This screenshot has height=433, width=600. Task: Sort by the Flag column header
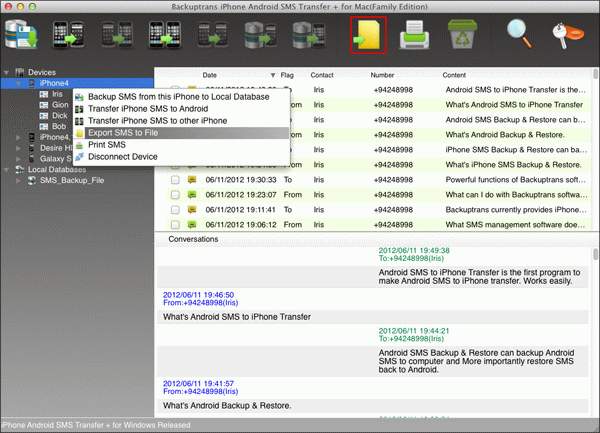[287, 75]
